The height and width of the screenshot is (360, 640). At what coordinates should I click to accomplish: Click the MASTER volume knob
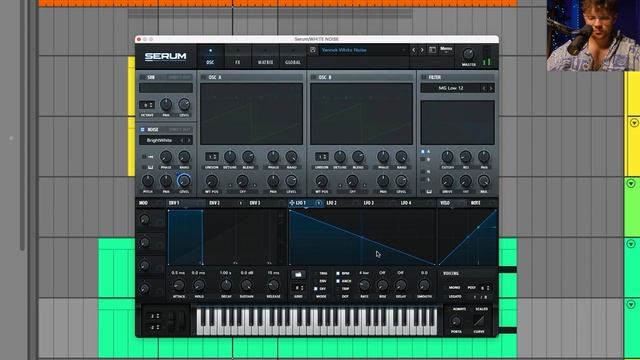tap(469, 54)
